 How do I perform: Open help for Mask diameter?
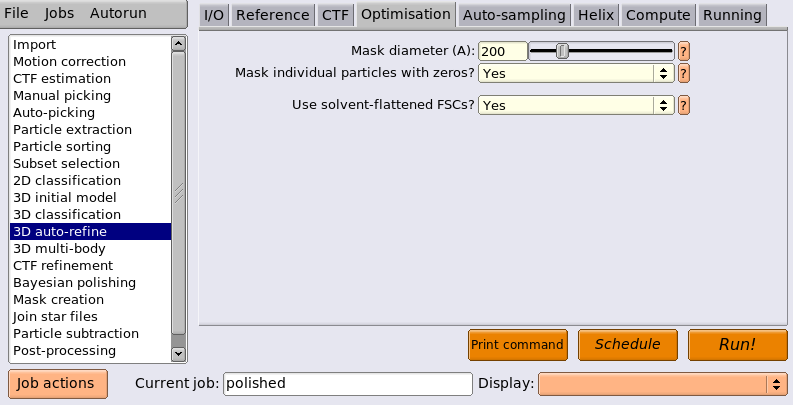coord(683,51)
